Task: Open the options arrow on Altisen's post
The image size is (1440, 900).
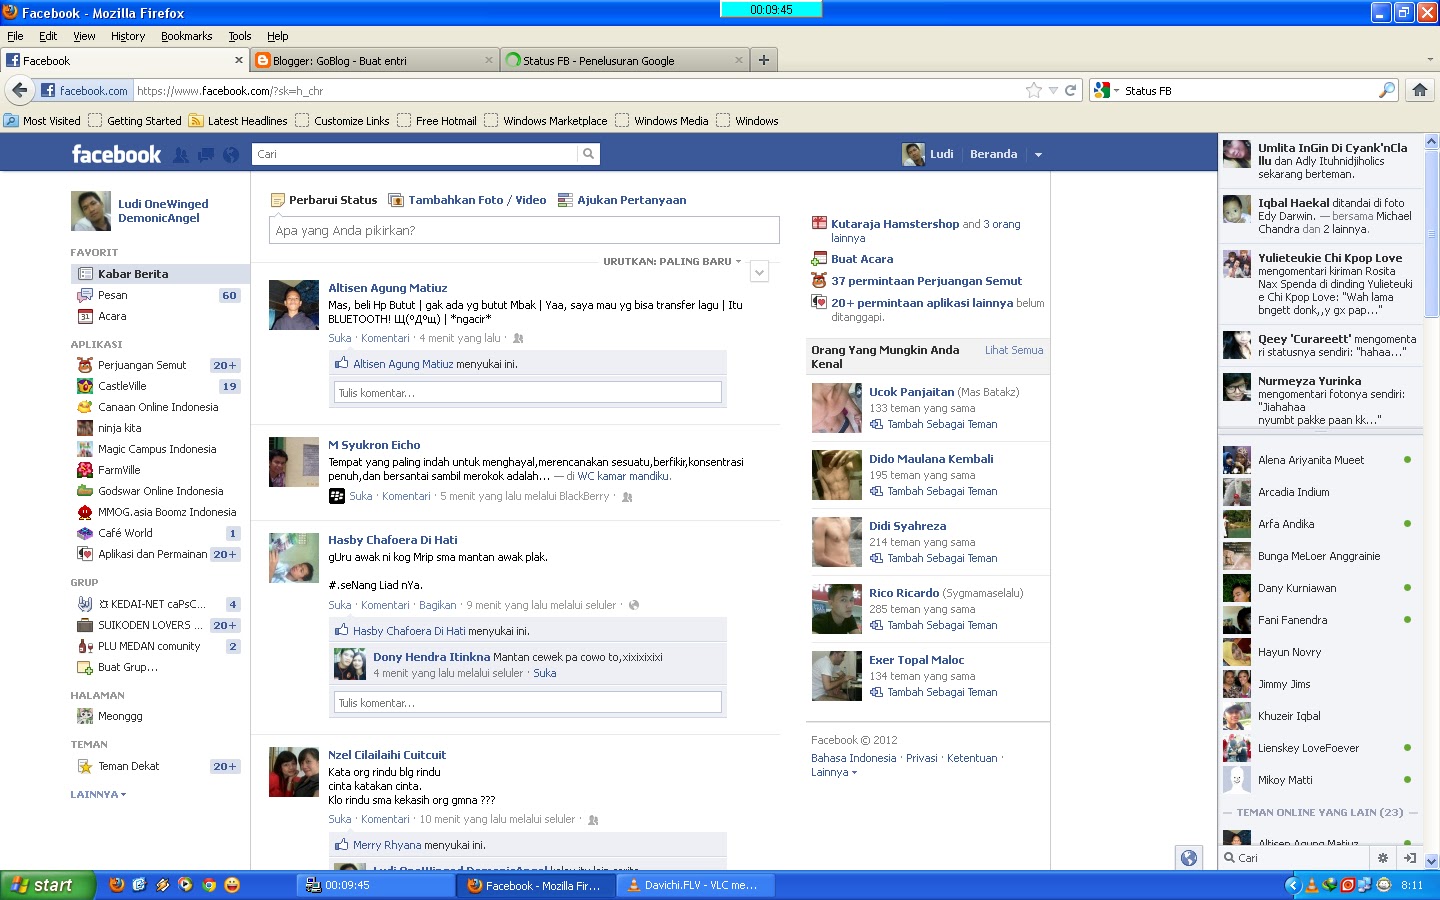Action: tap(760, 272)
